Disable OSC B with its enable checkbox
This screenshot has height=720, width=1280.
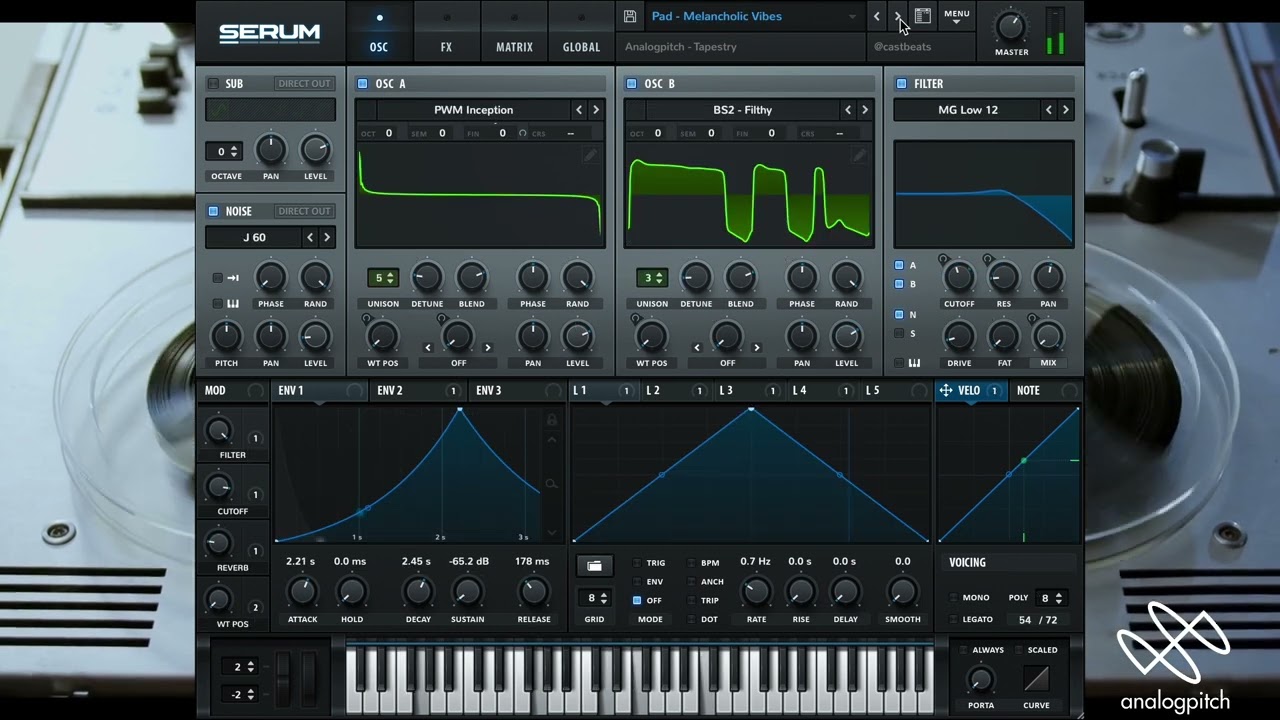[x=631, y=84]
